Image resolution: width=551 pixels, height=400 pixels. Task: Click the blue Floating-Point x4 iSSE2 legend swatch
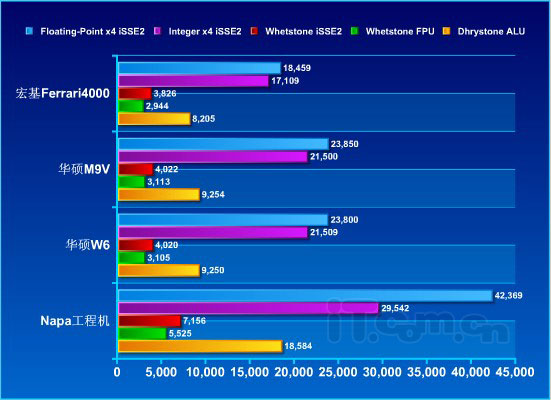point(30,31)
